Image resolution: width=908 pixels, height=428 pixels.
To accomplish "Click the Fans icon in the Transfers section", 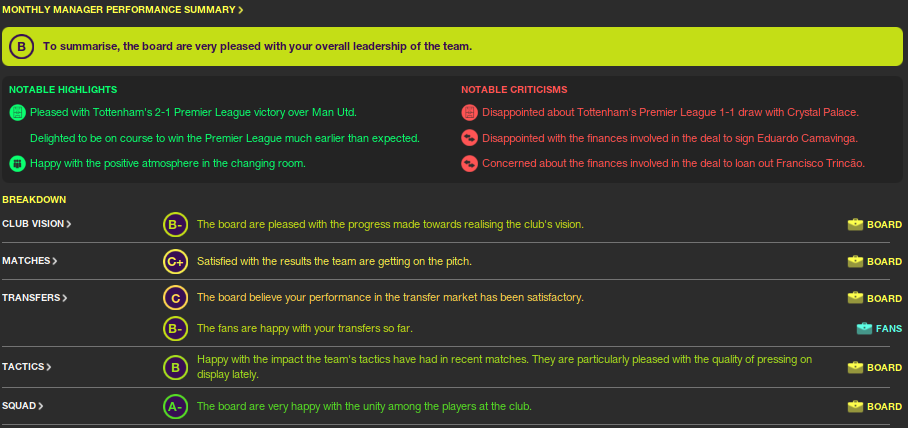I will (864, 328).
